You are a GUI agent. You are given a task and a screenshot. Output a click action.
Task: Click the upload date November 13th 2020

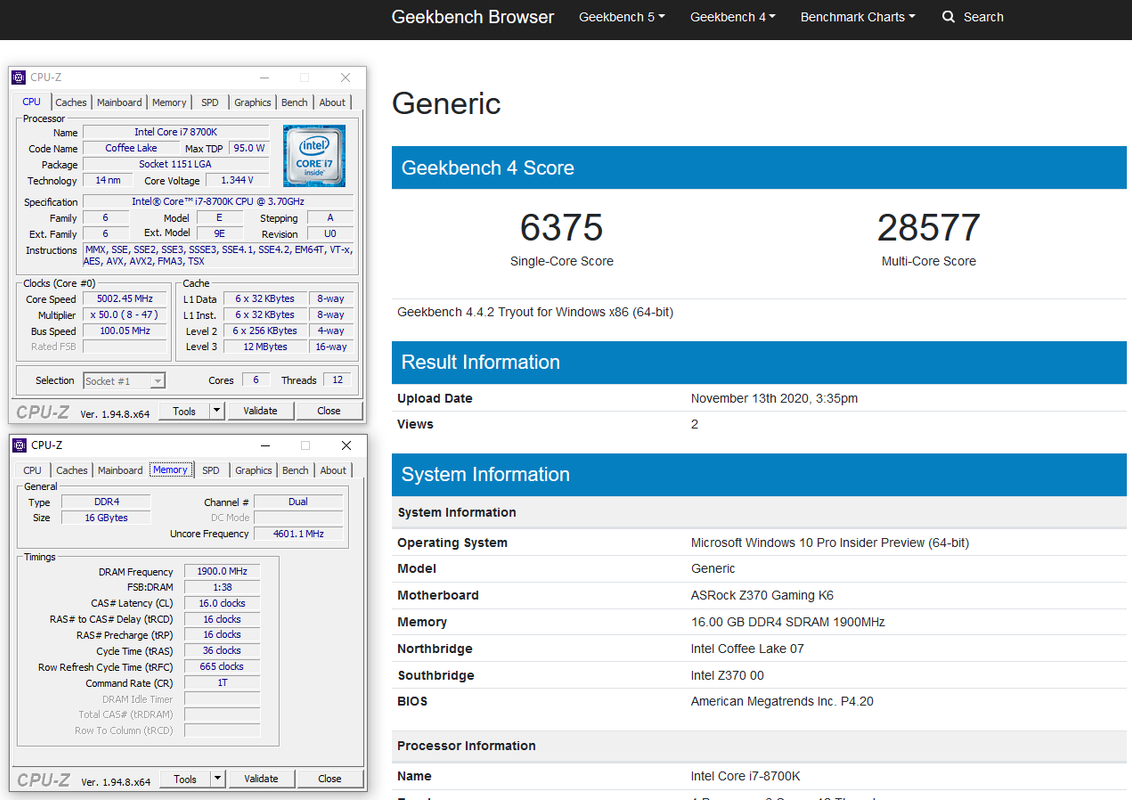pos(774,398)
